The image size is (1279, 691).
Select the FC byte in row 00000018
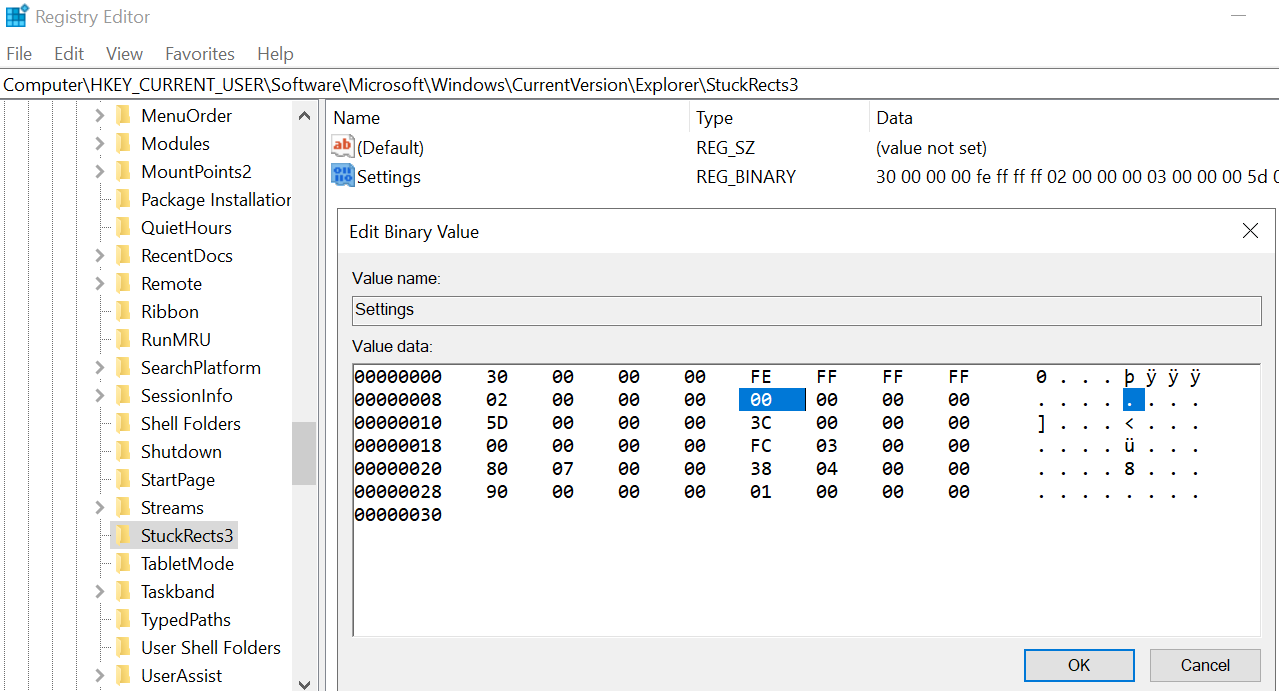click(x=761, y=446)
